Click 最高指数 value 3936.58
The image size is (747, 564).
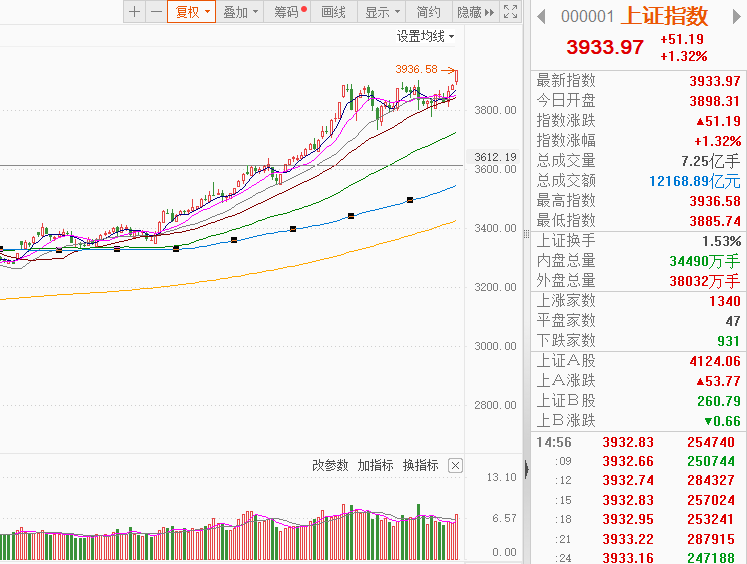tap(715, 201)
